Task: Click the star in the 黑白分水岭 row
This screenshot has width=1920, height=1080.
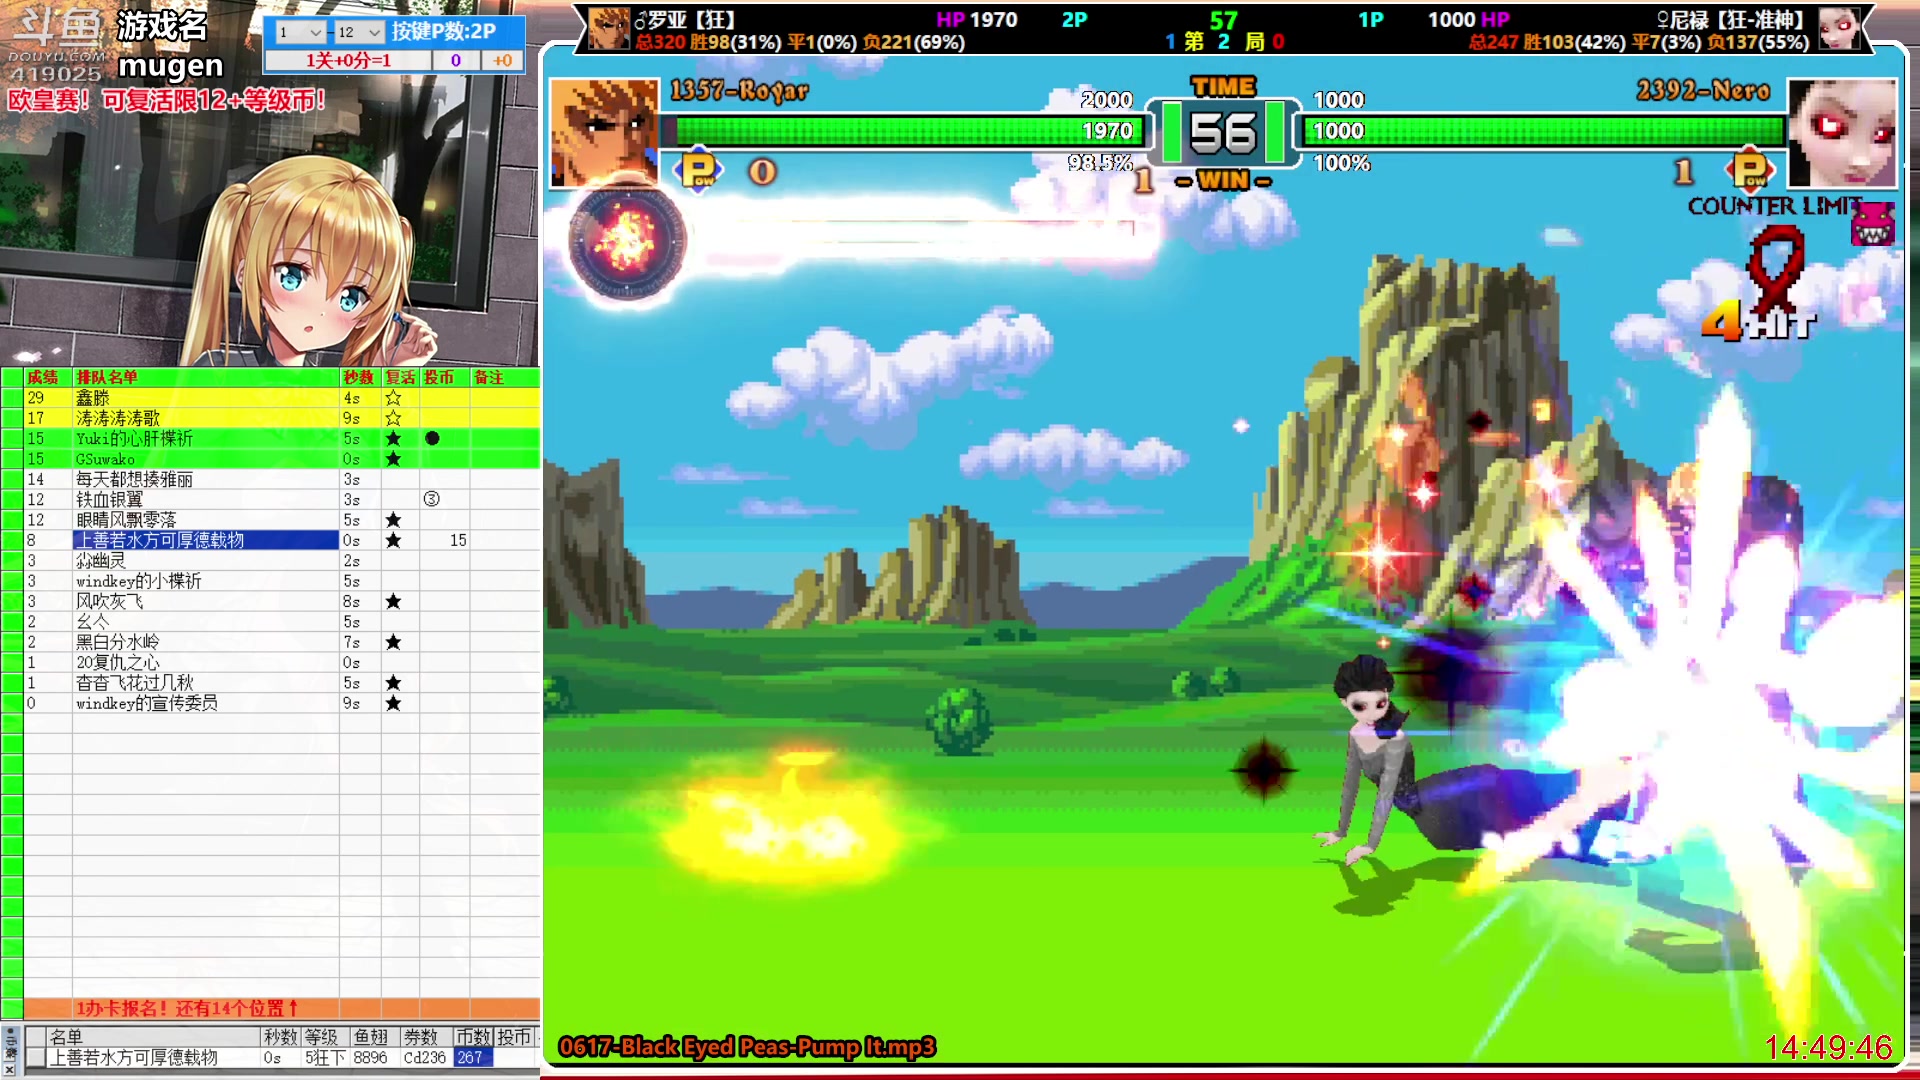Action: pyautogui.click(x=393, y=642)
